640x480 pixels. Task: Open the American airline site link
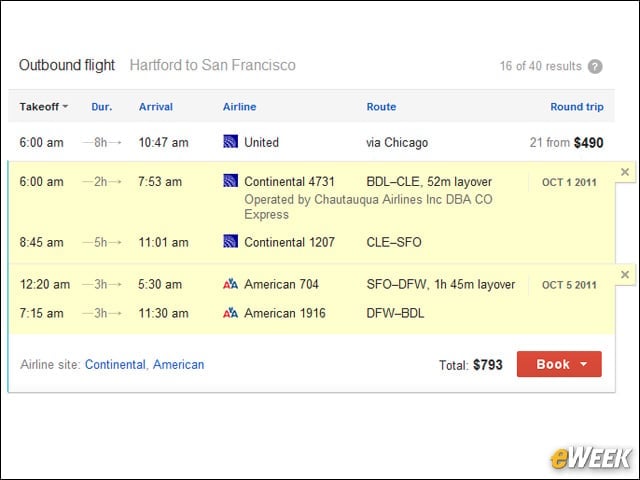[x=178, y=364]
